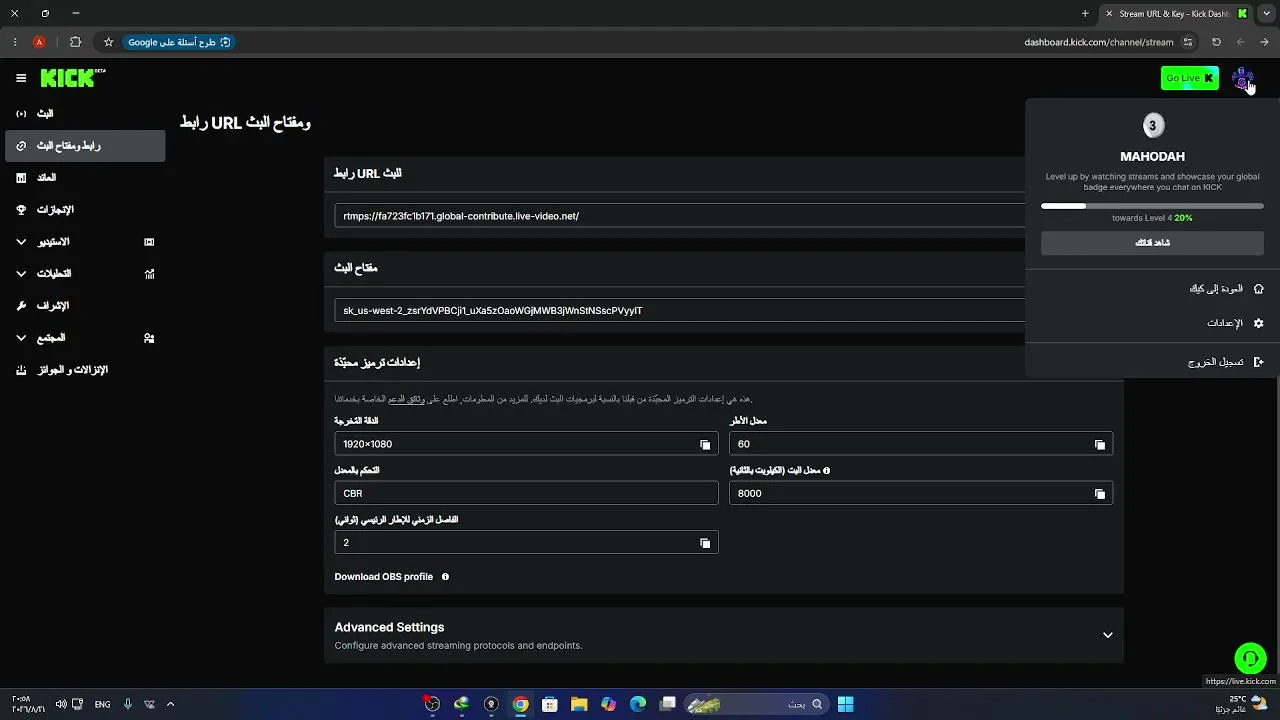
Task: Click the Analytics chart icon in the sidebar
Action: pyautogui.click(x=149, y=274)
